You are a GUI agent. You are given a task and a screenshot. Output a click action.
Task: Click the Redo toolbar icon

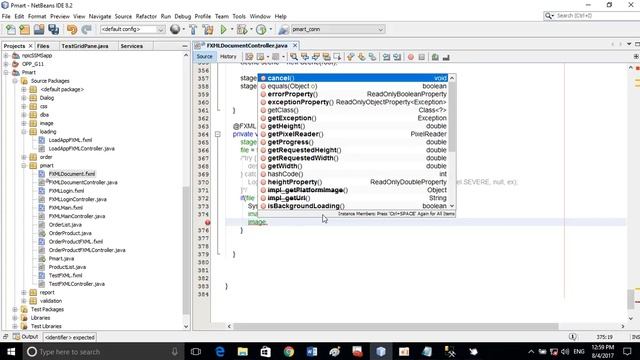click(x=86, y=29)
